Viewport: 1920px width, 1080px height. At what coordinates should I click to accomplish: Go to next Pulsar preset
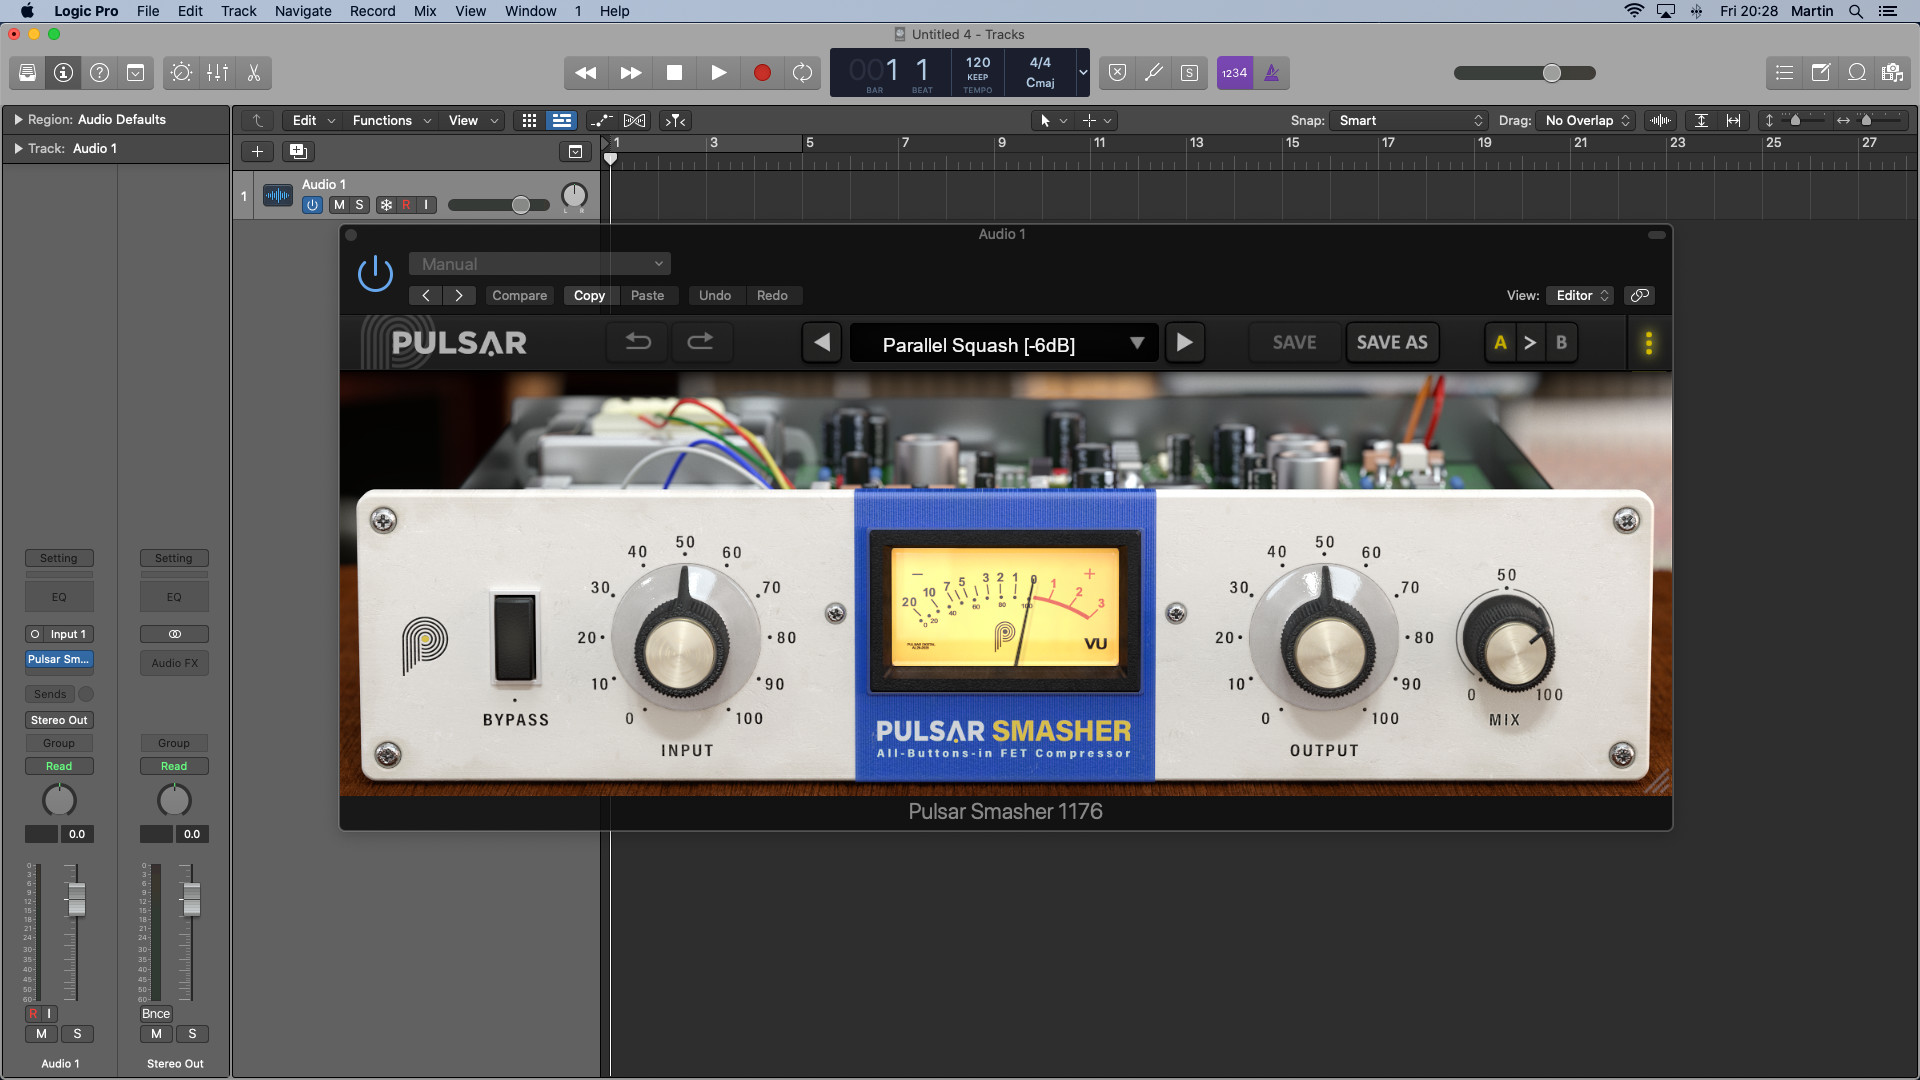(x=1185, y=342)
